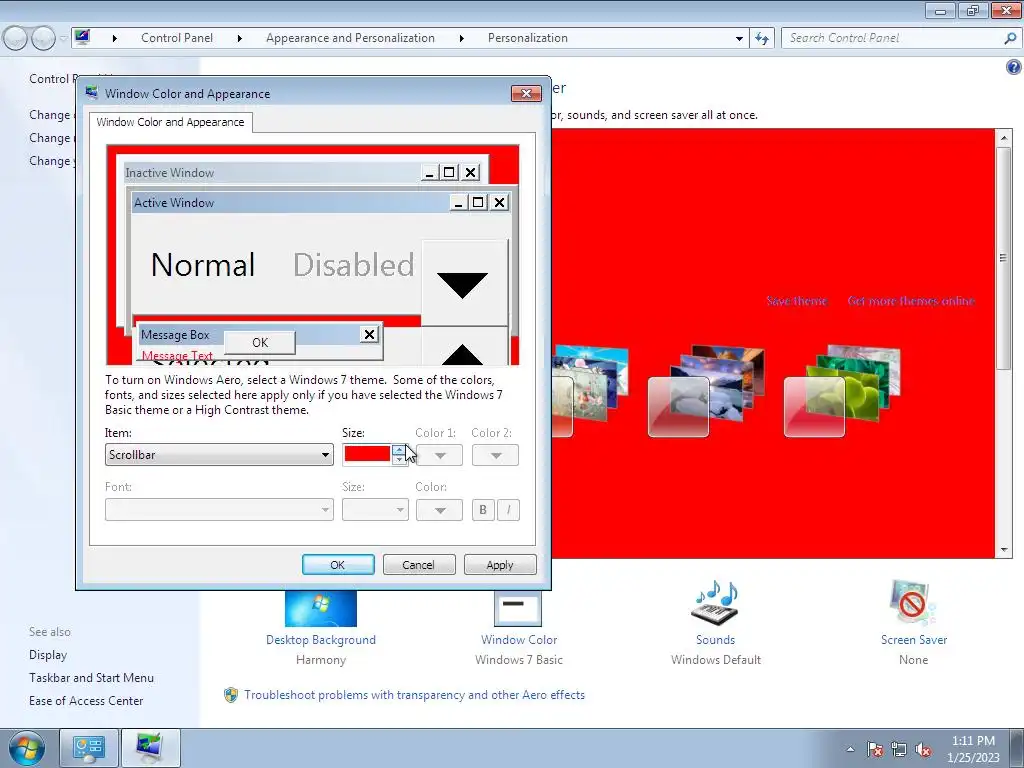The image size is (1024, 768).
Task: Open Ease of Access Center link
Action: click(x=86, y=701)
